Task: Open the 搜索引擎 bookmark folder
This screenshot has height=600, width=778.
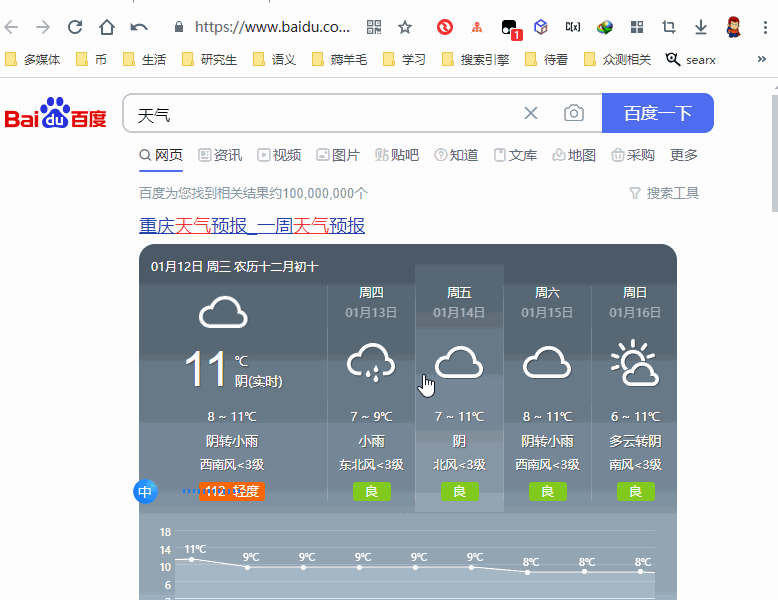Action: coord(475,60)
